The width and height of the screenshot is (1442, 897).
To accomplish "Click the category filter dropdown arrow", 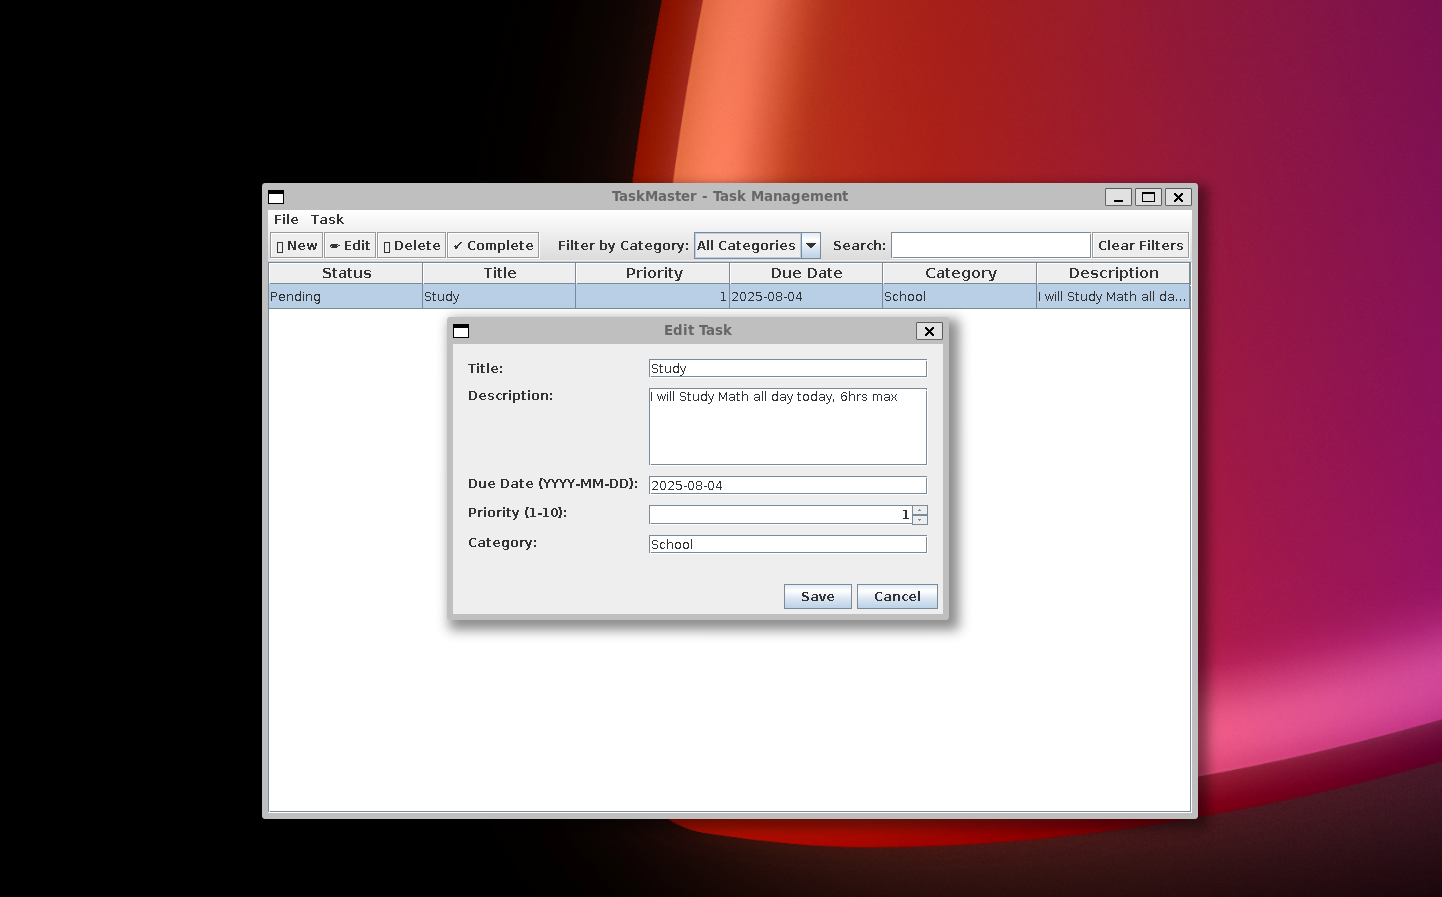I will point(810,244).
